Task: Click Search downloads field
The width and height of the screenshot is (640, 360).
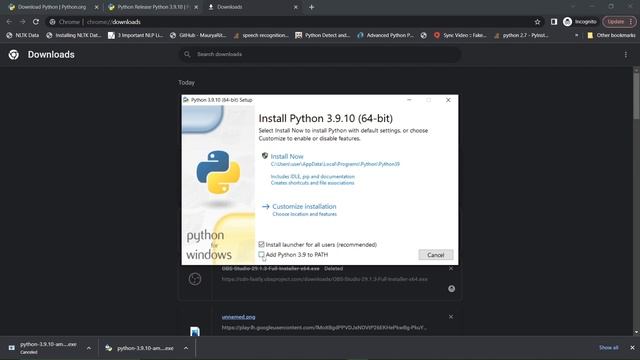Action: (x=320, y=54)
